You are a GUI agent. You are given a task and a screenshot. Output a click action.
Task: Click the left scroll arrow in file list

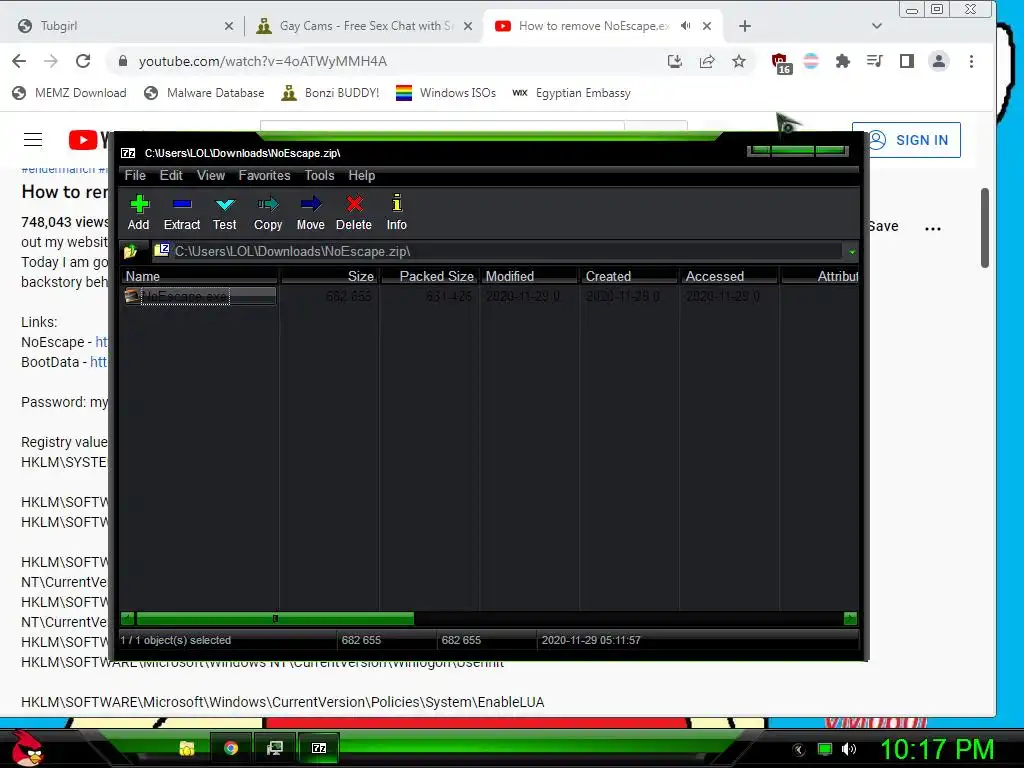coord(128,618)
